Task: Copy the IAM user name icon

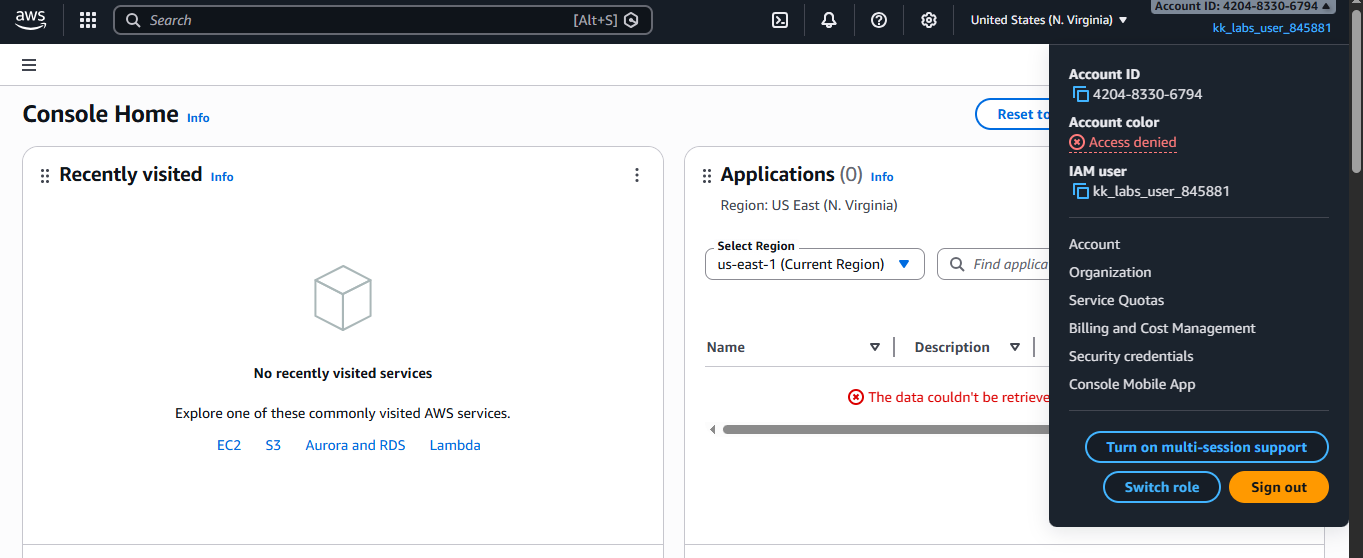Action: point(1080,191)
